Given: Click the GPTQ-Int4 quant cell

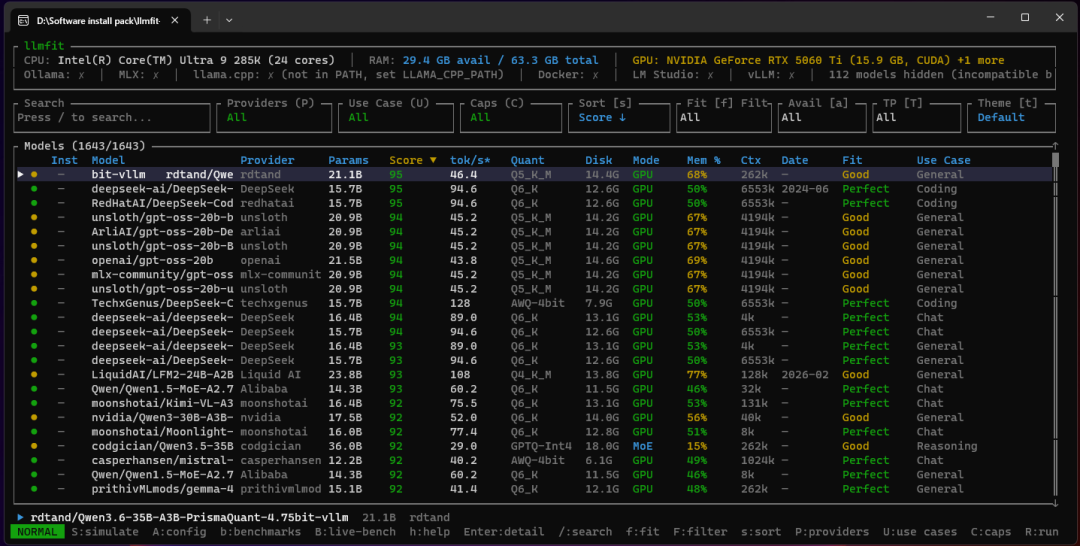Looking at the screenshot, I should 541,446.
